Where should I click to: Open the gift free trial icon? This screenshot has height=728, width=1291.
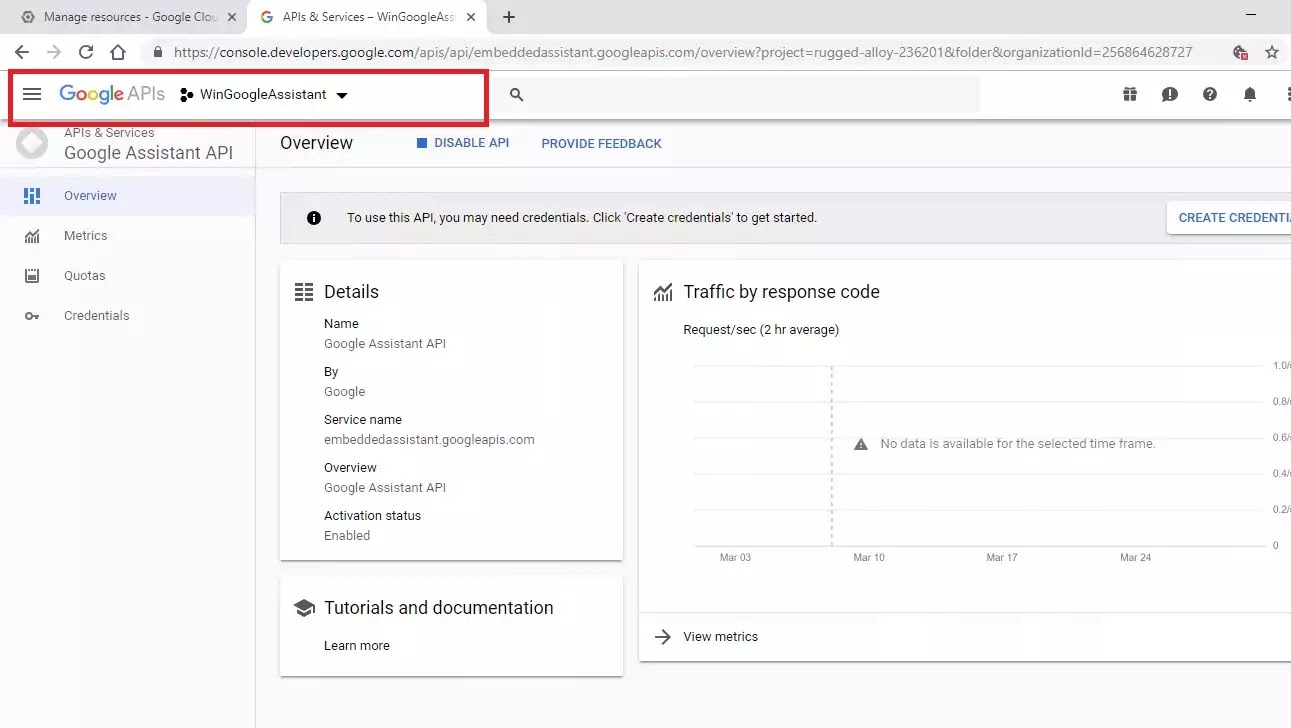tap(1130, 94)
